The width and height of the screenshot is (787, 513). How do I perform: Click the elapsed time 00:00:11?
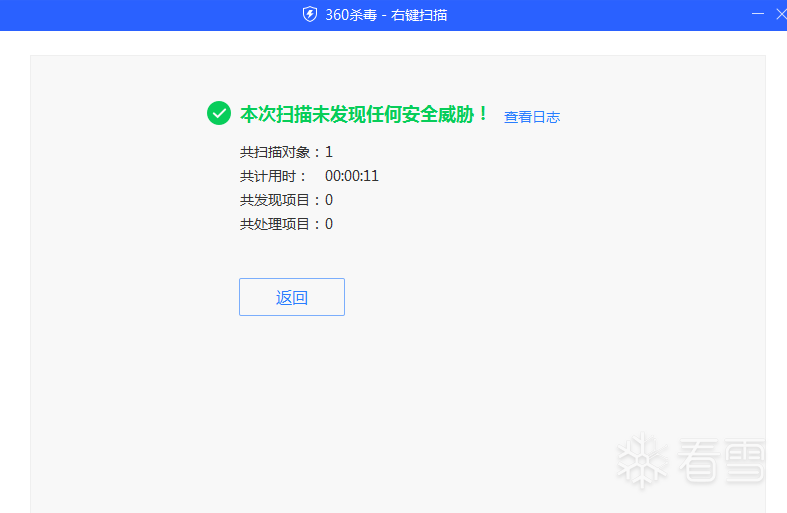tap(352, 176)
